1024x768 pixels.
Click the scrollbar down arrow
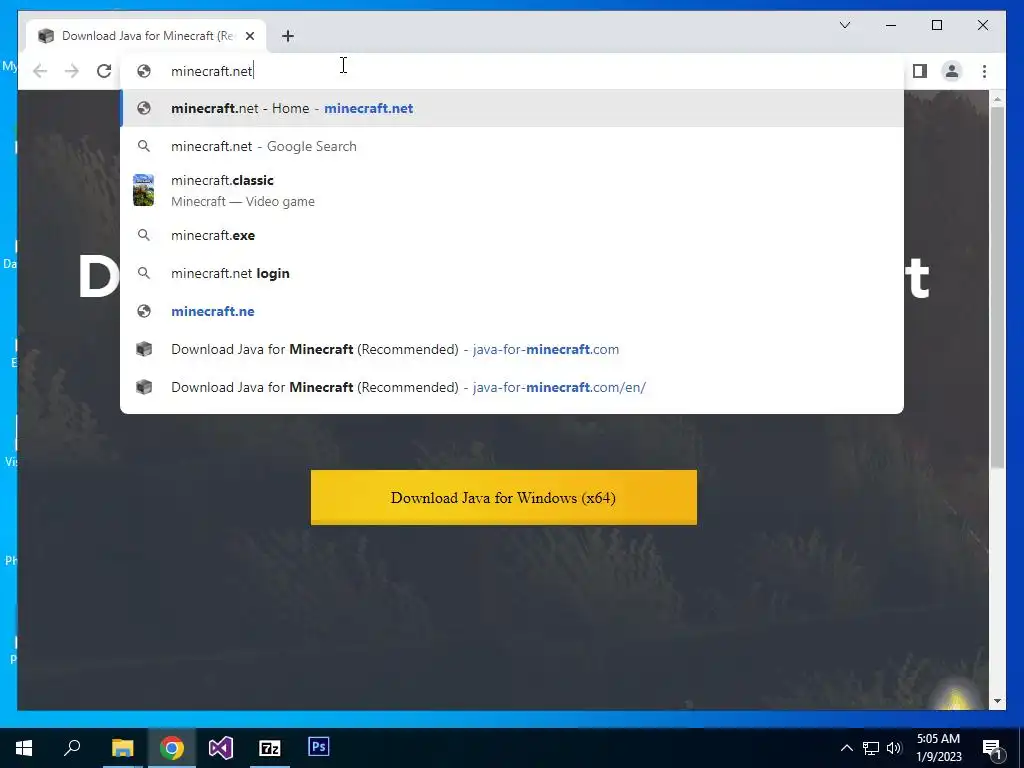[x=997, y=701]
